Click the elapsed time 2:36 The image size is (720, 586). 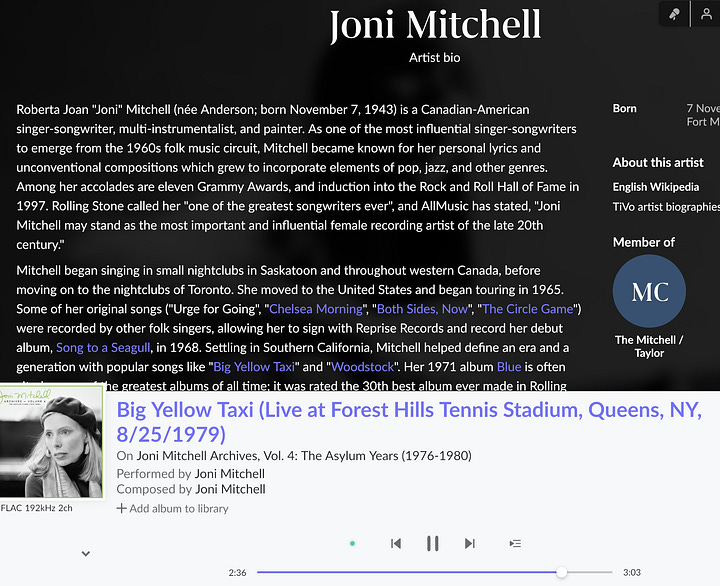pos(237,573)
